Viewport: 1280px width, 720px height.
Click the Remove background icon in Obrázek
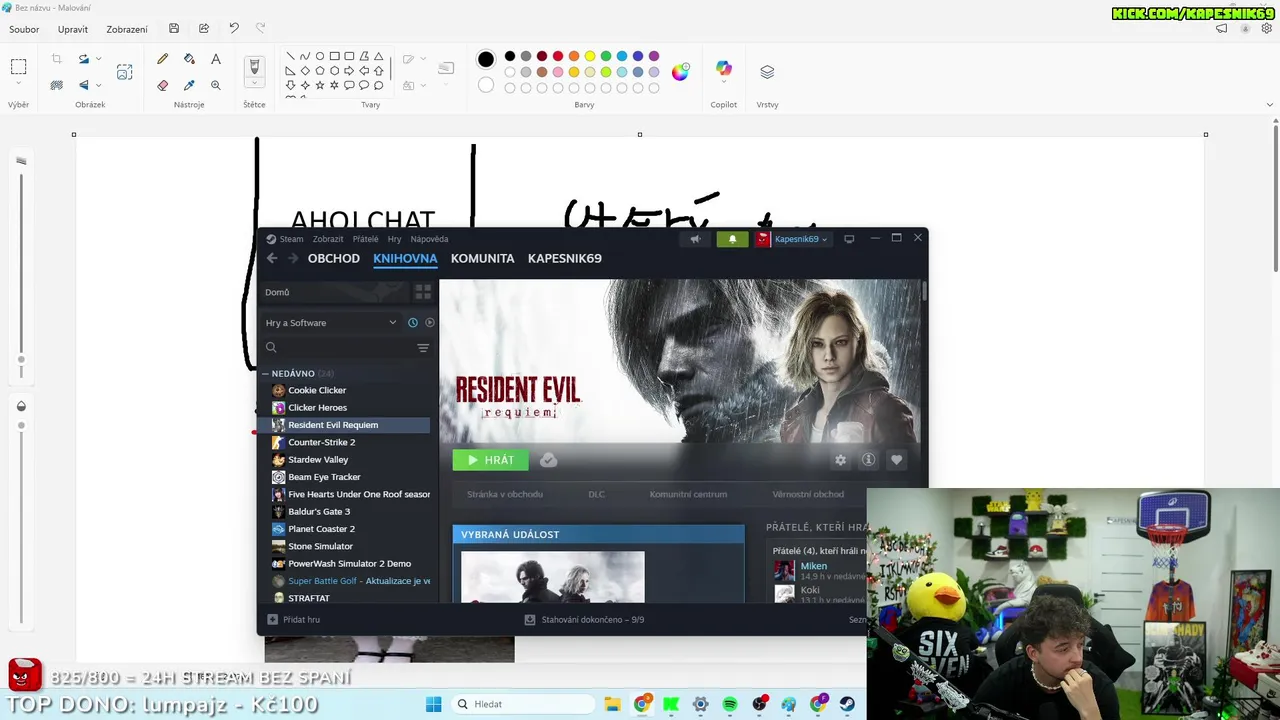point(57,85)
